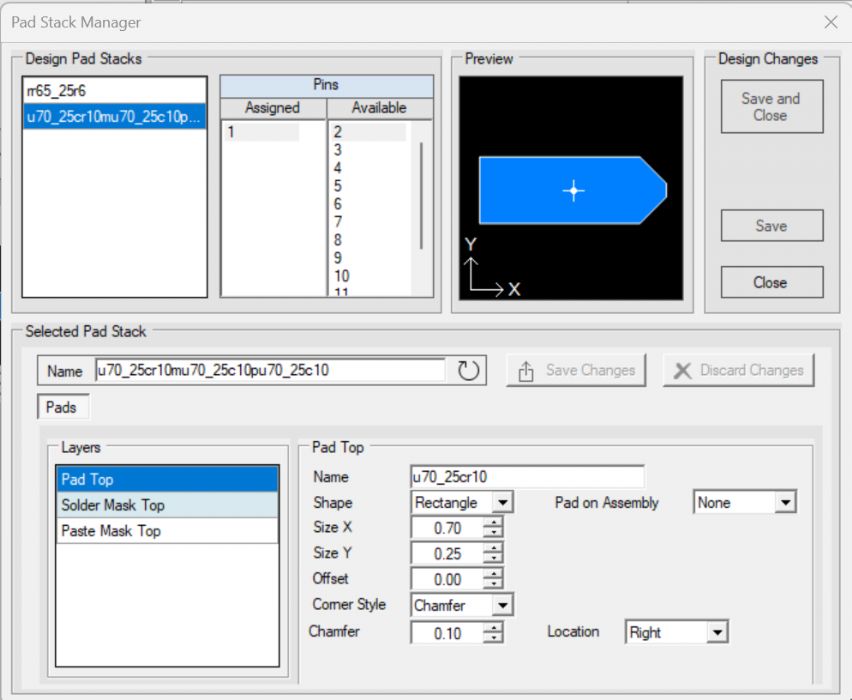
Task: Click the Save button
Action: (x=771, y=226)
